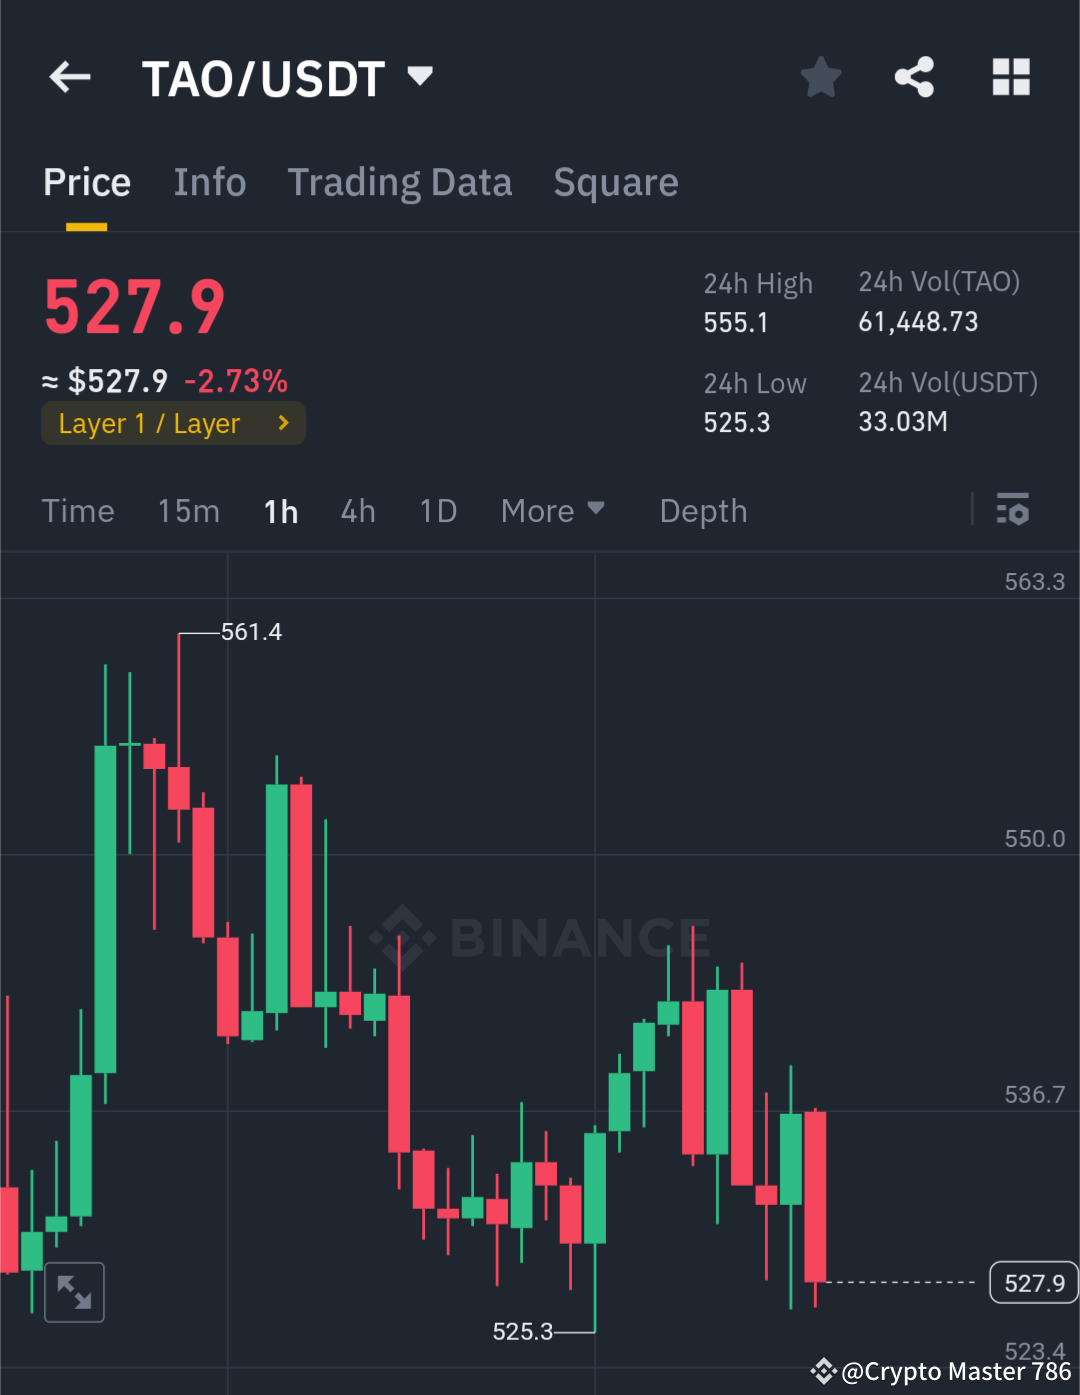
Task: Click the 24h Low 525.3 value
Action: pos(737,421)
